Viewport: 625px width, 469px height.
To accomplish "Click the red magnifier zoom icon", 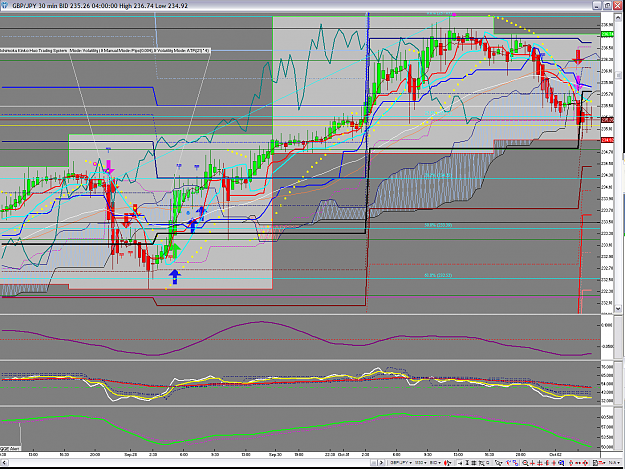I will [525, 463].
